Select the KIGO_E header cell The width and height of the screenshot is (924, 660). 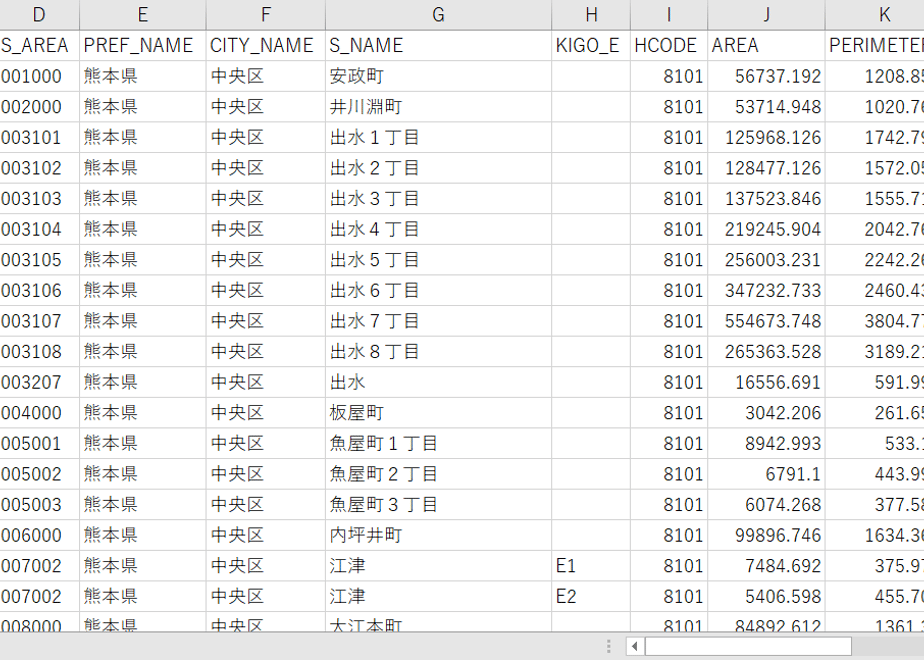click(591, 45)
